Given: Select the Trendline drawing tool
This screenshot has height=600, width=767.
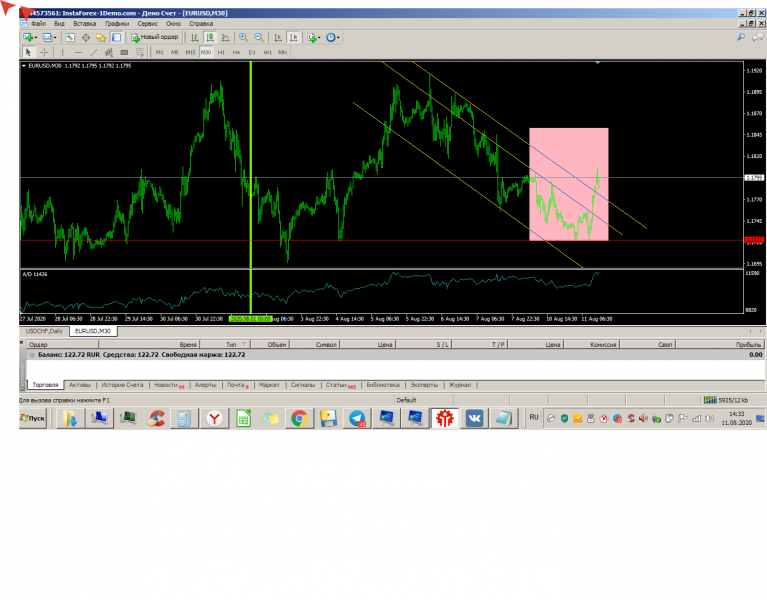Looking at the screenshot, I should pyautogui.click(x=93, y=52).
